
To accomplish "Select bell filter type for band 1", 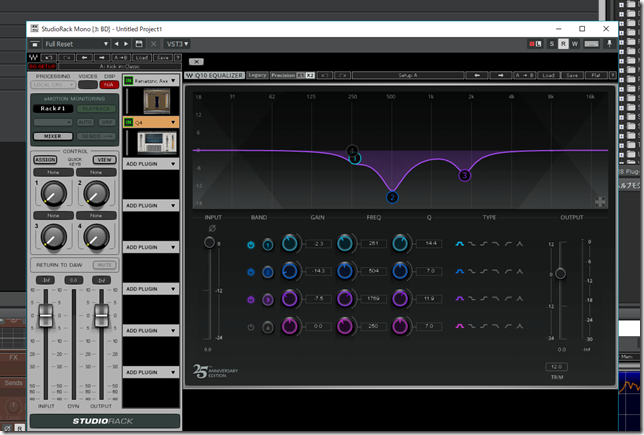I will pos(461,244).
